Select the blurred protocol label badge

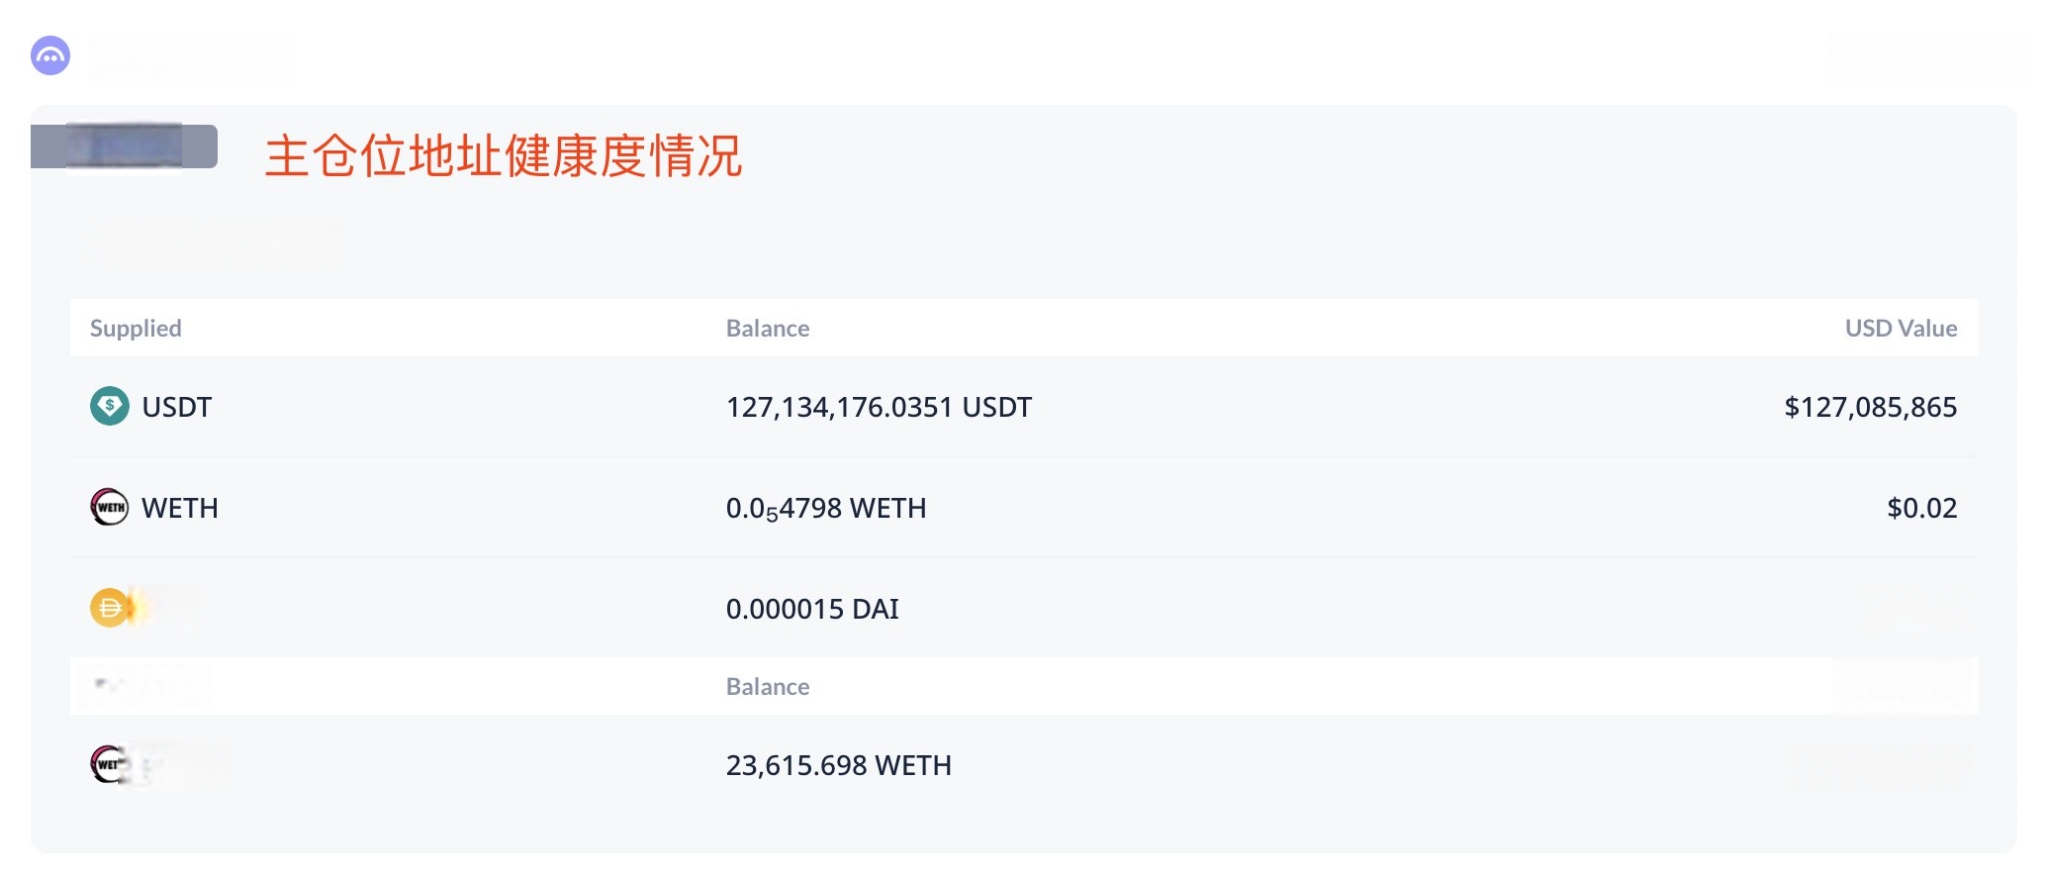(x=124, y=146)
